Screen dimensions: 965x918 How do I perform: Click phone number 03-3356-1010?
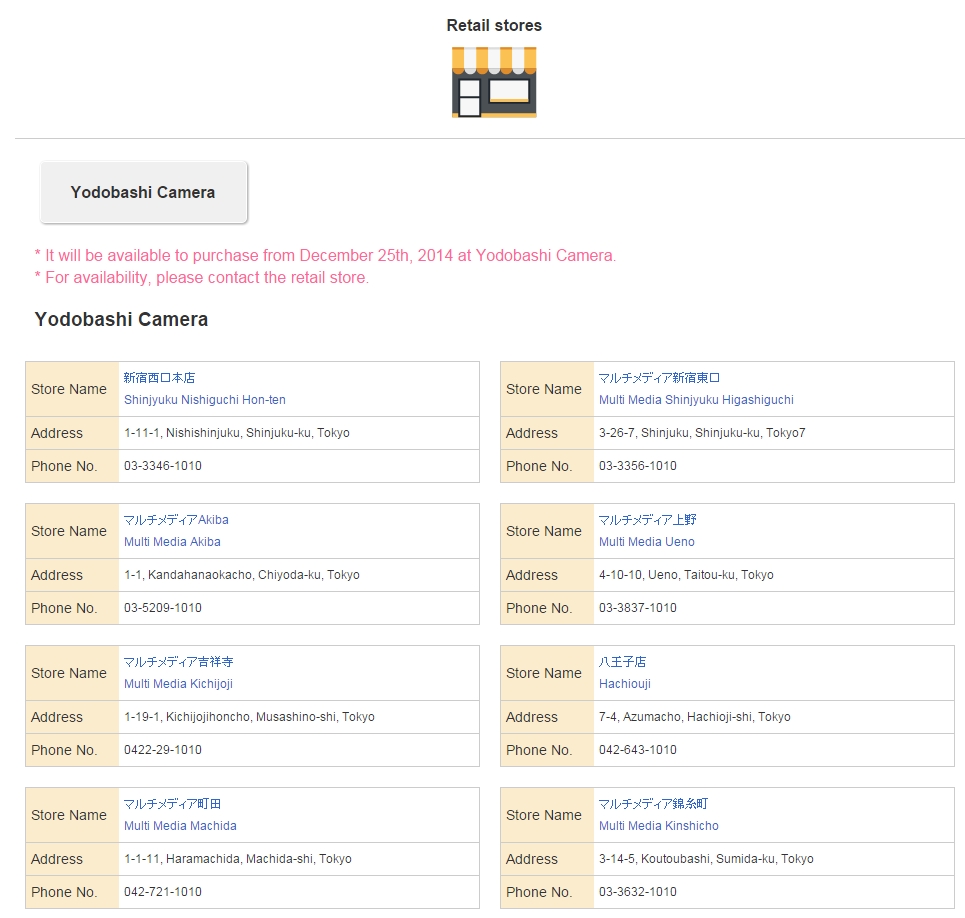pos(637,466)
